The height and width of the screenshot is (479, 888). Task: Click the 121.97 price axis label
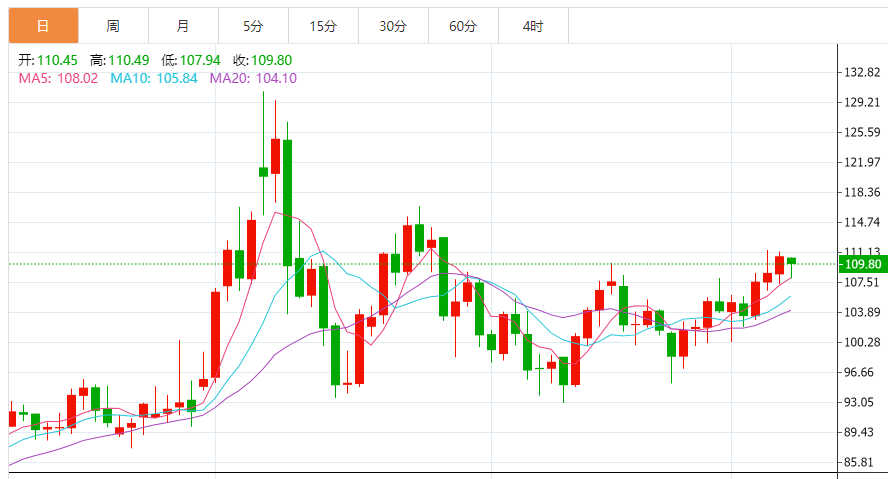point(862,162)
